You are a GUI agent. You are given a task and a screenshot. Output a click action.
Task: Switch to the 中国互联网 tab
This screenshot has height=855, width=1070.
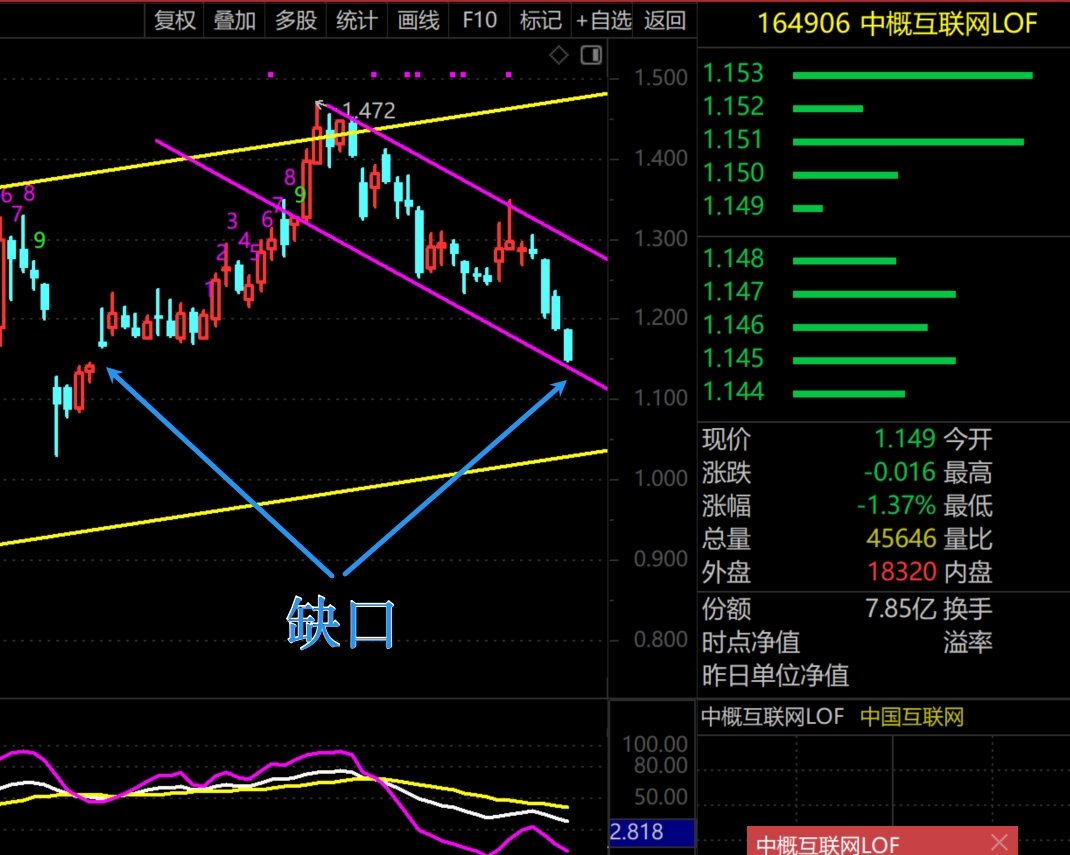click(x=911, y=717)
